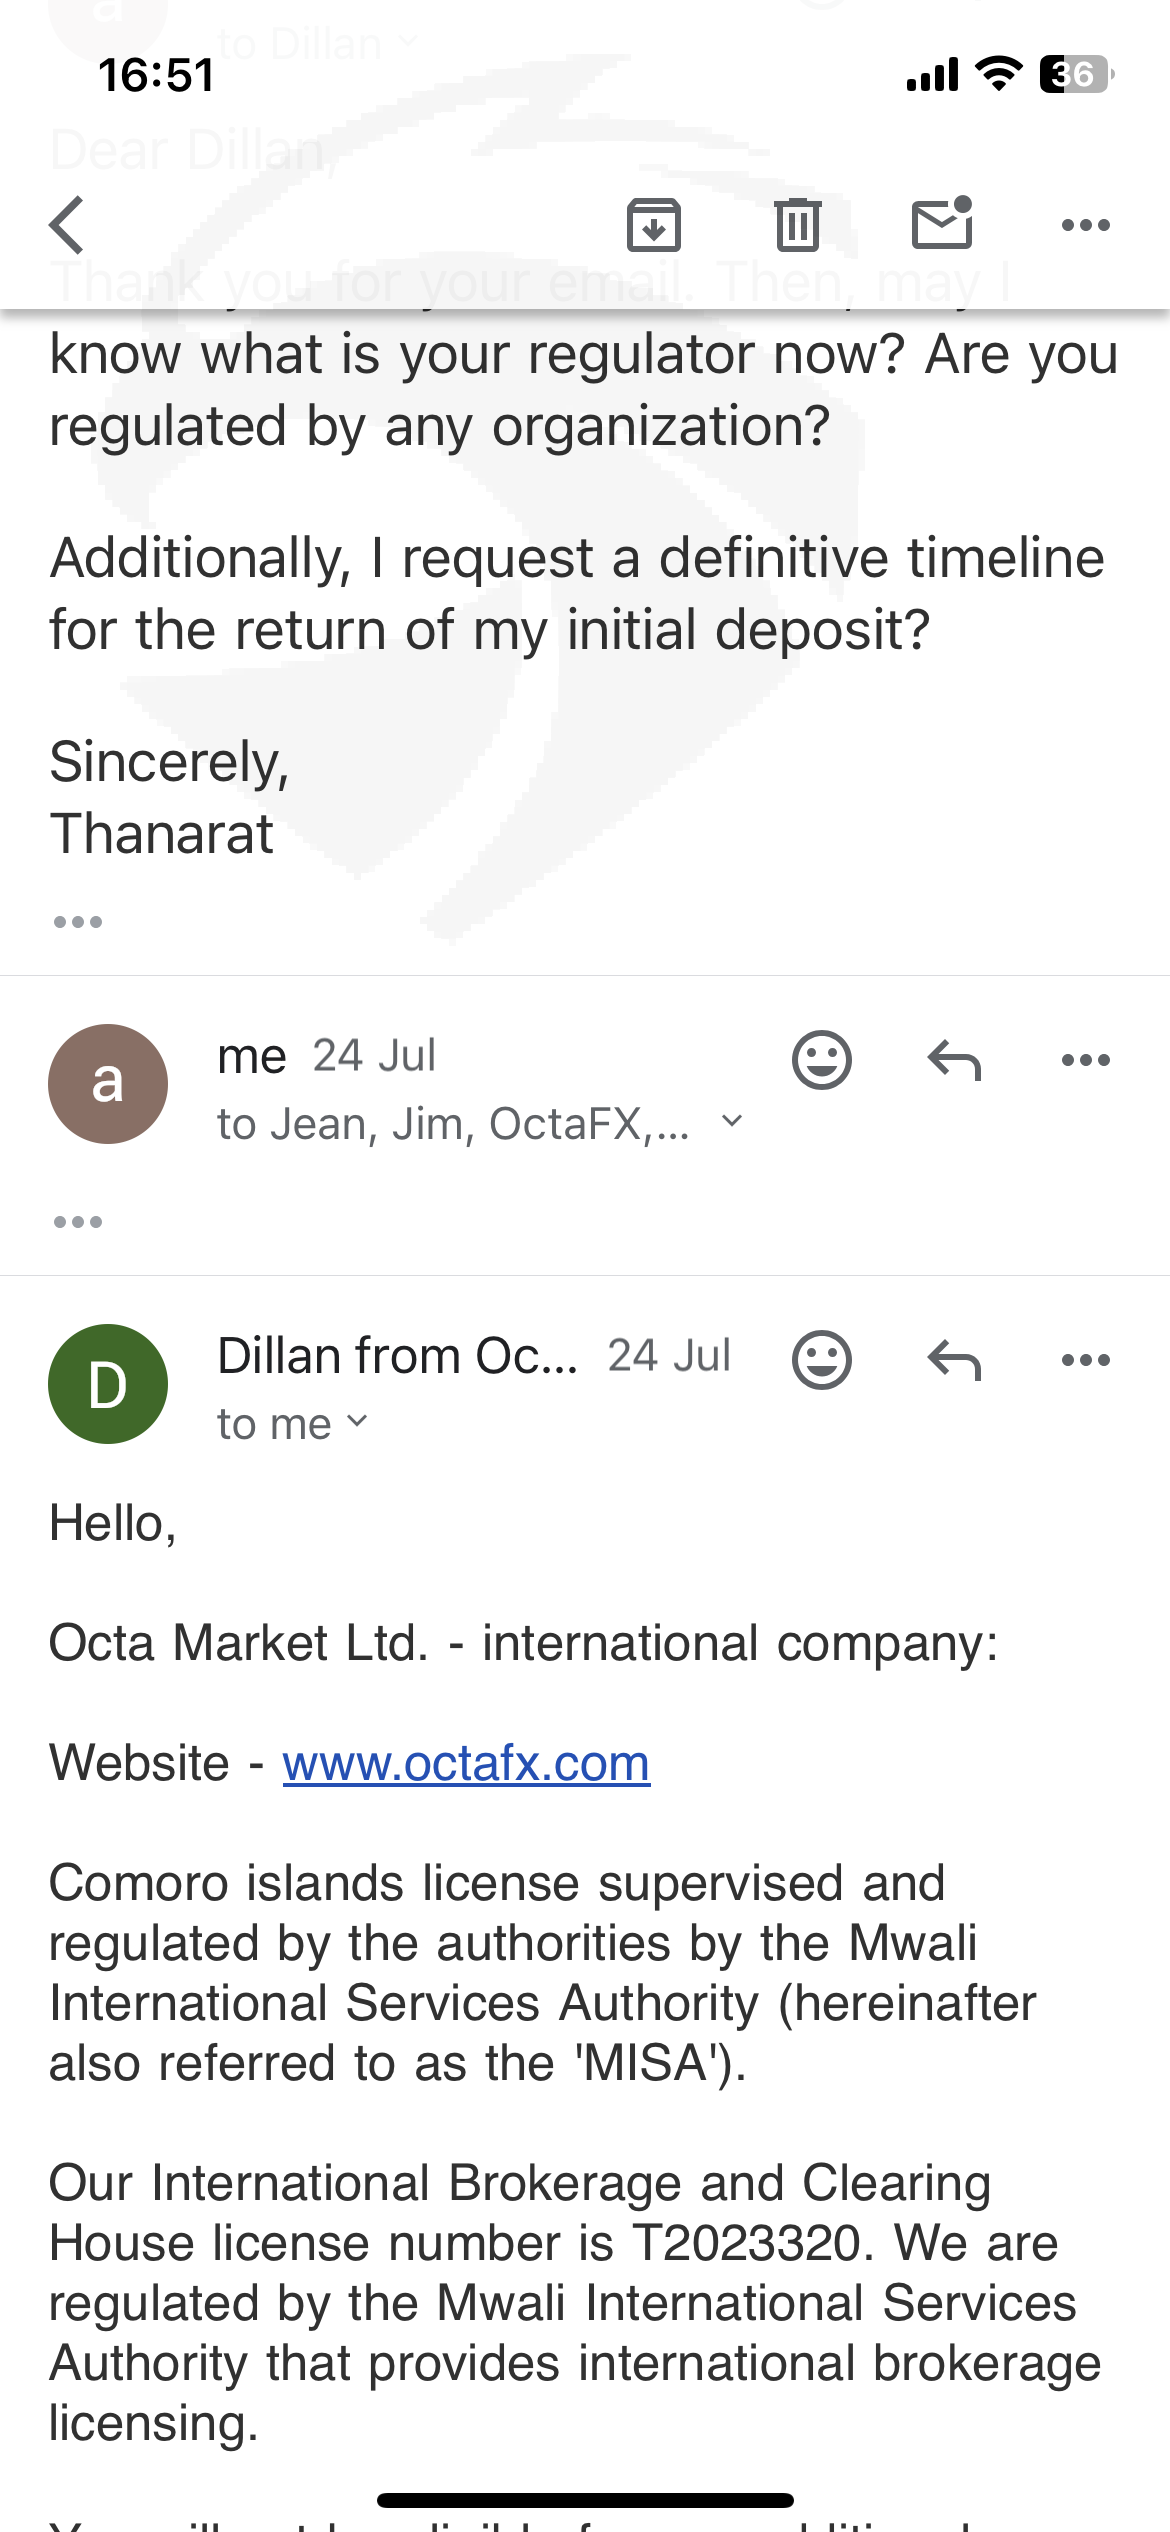Screen dimensions: 1170x2532
Task: Show trimmed content below Thanarat's signature
Action: [78, 922]
